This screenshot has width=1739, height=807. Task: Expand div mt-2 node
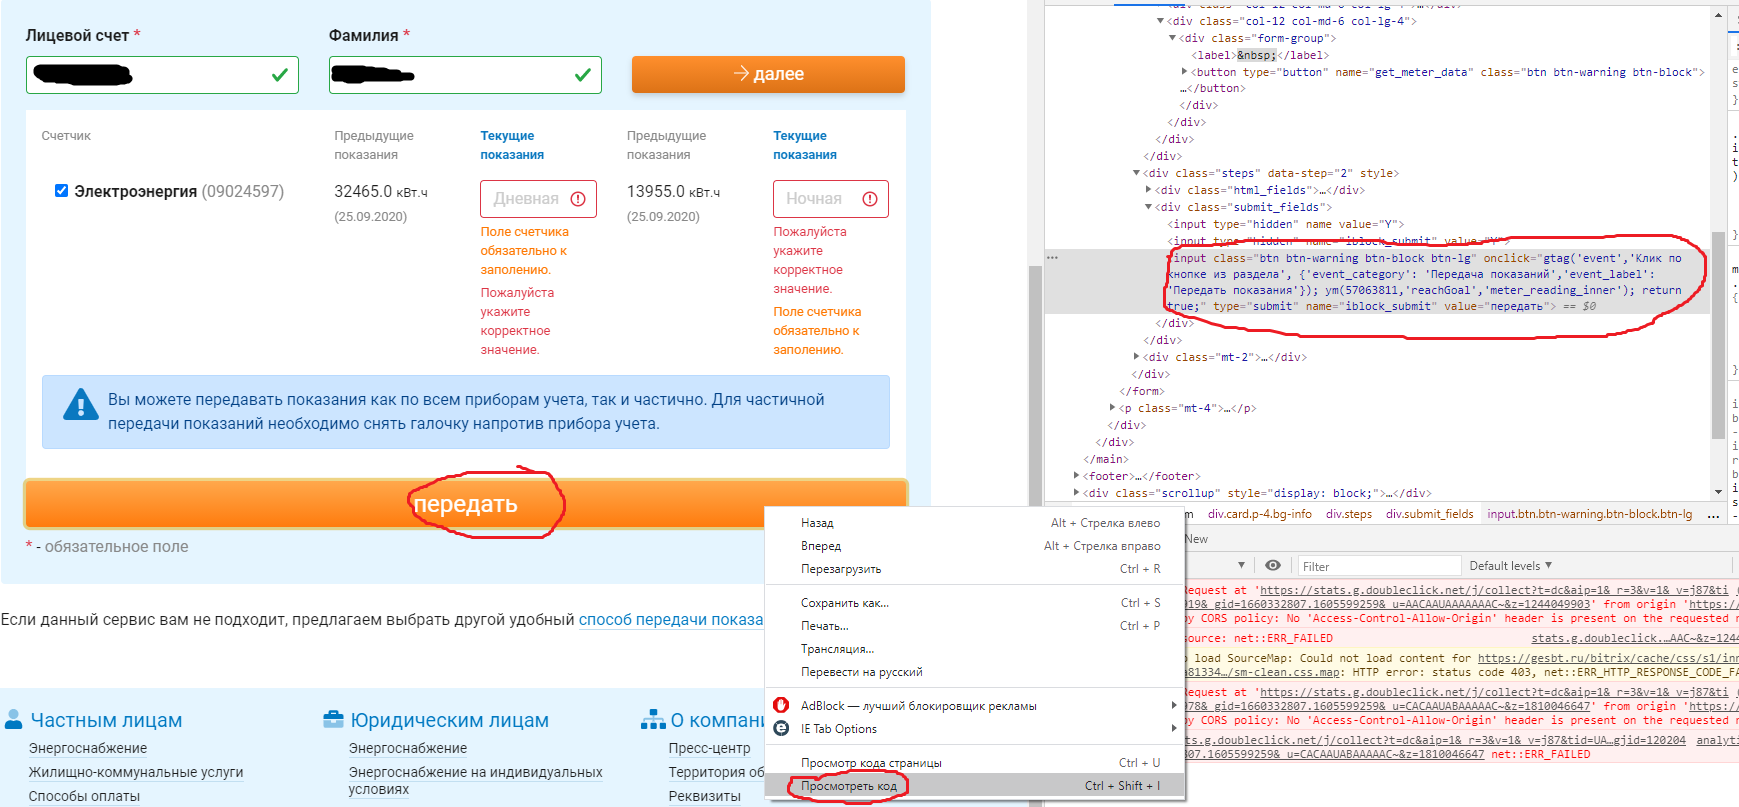tap(1136, 357)
